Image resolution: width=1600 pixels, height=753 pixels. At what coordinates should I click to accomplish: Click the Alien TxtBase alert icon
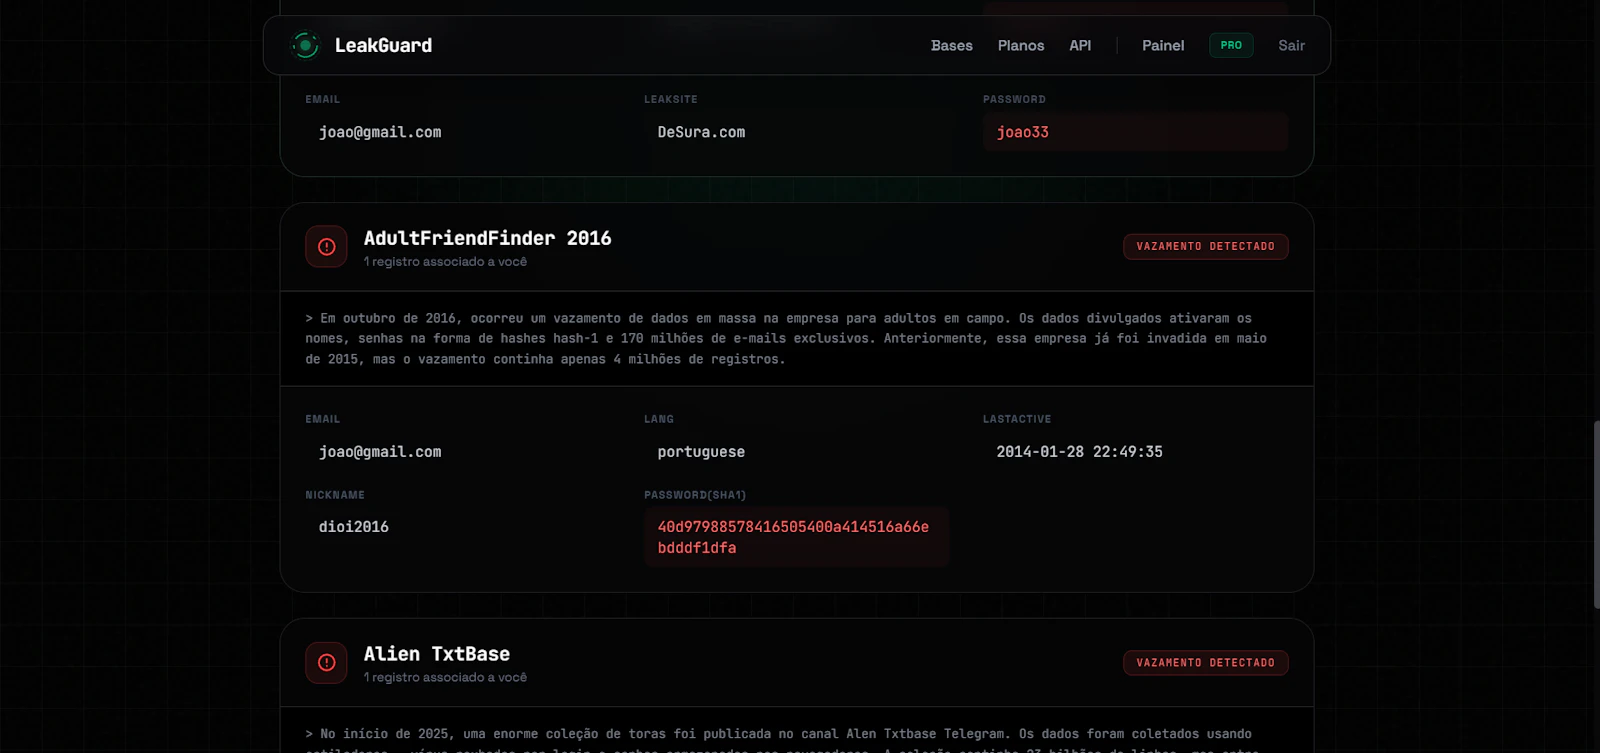[x=326, y=662]
